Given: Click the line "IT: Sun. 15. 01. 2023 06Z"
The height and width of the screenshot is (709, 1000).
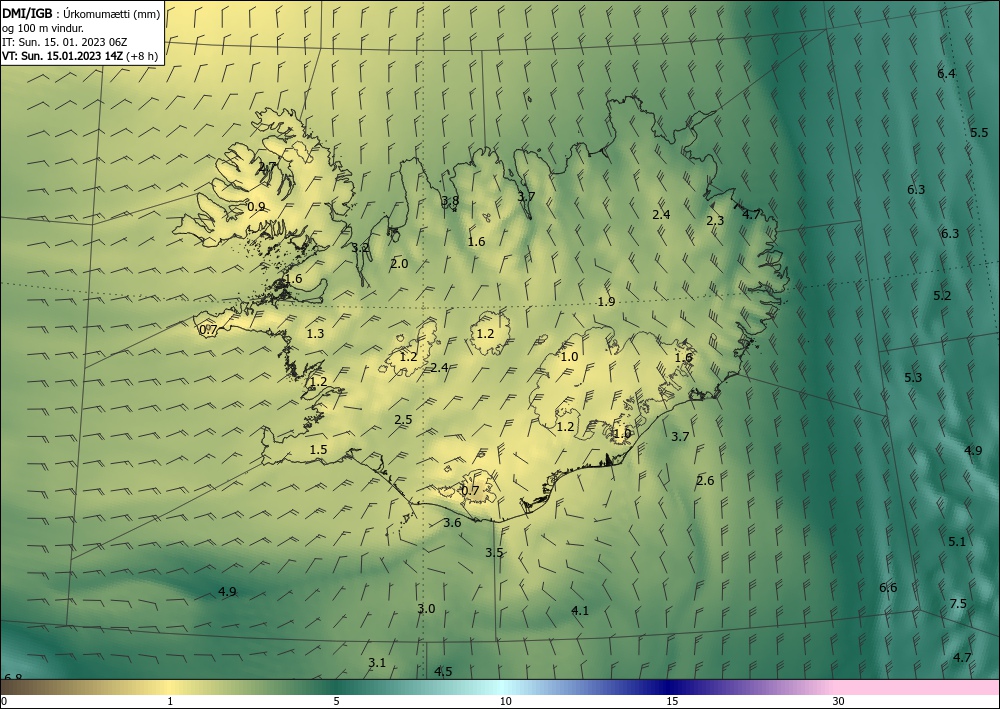Looking at the screenshot, I should (x=64, y=42).
